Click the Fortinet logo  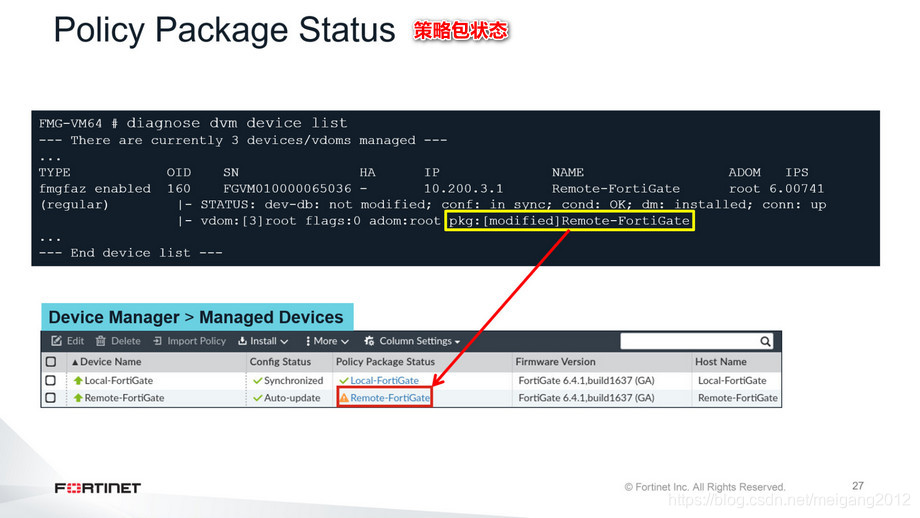point(98,488)
